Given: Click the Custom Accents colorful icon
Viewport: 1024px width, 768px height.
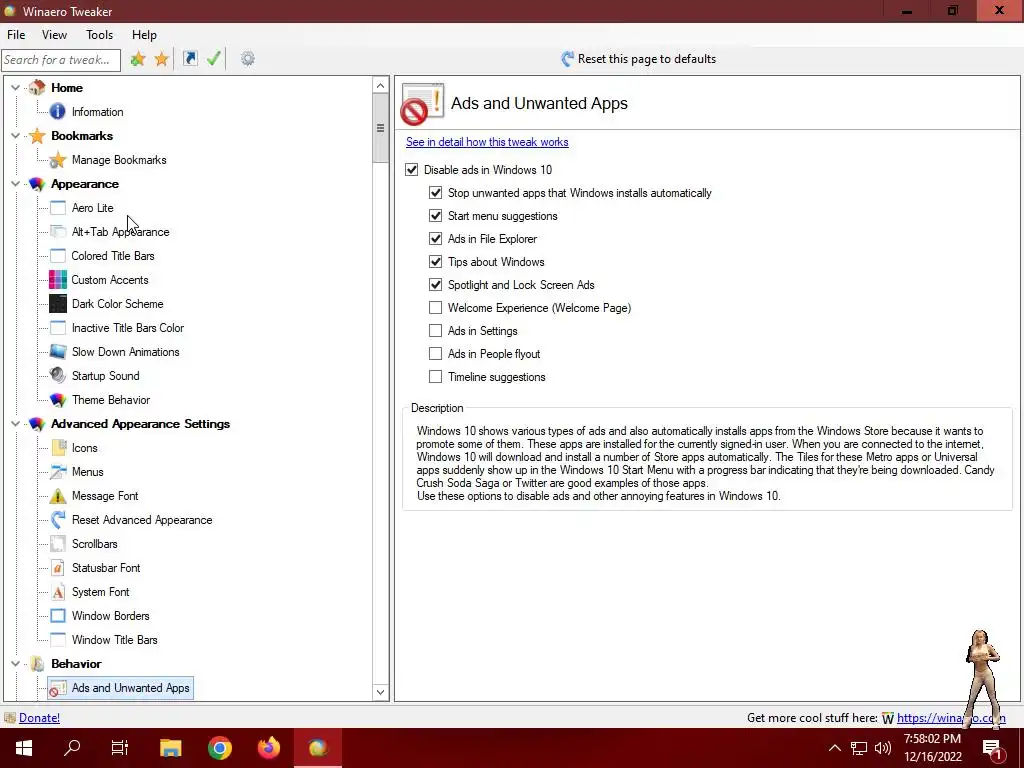Looking at the screenshot, I should [x=57, y=280].
